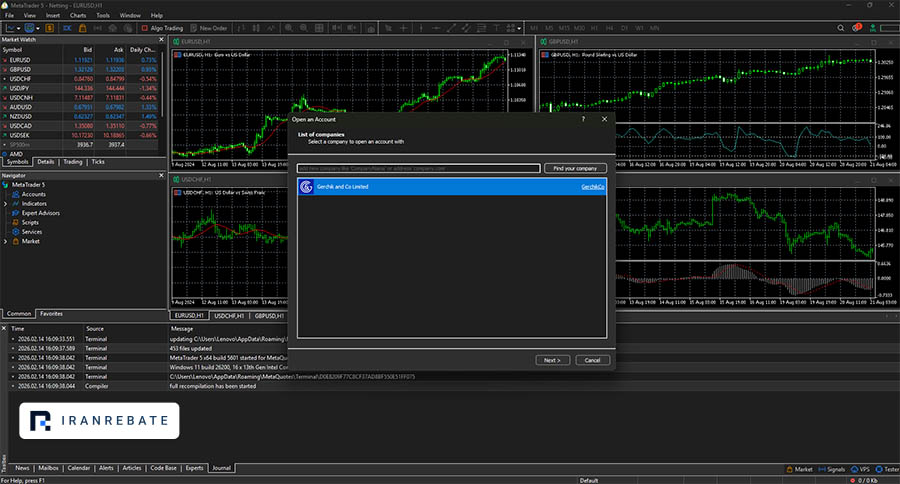Viewport: 900px width, 484px height.
Task: Click the search magnifier icon at top right
Action: (x=841, y=28)
